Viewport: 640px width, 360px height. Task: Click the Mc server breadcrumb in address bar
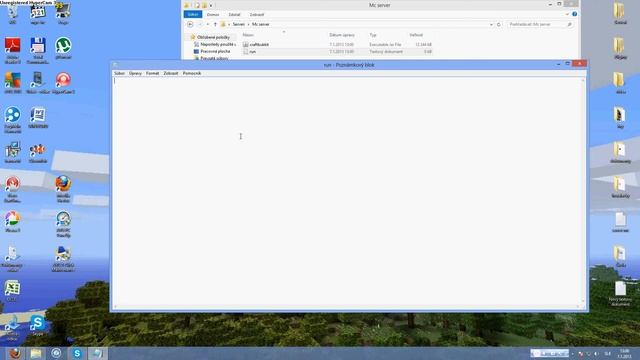coord(260,24)
